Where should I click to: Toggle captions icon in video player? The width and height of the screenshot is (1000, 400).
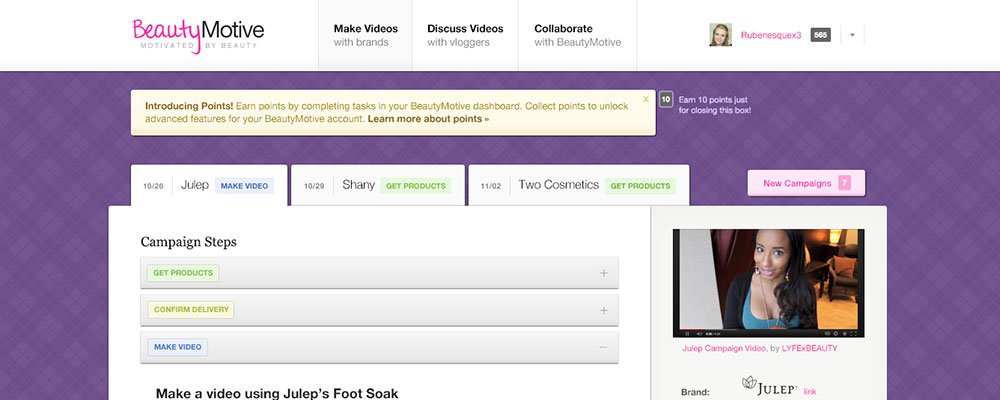tap(827, 334)
